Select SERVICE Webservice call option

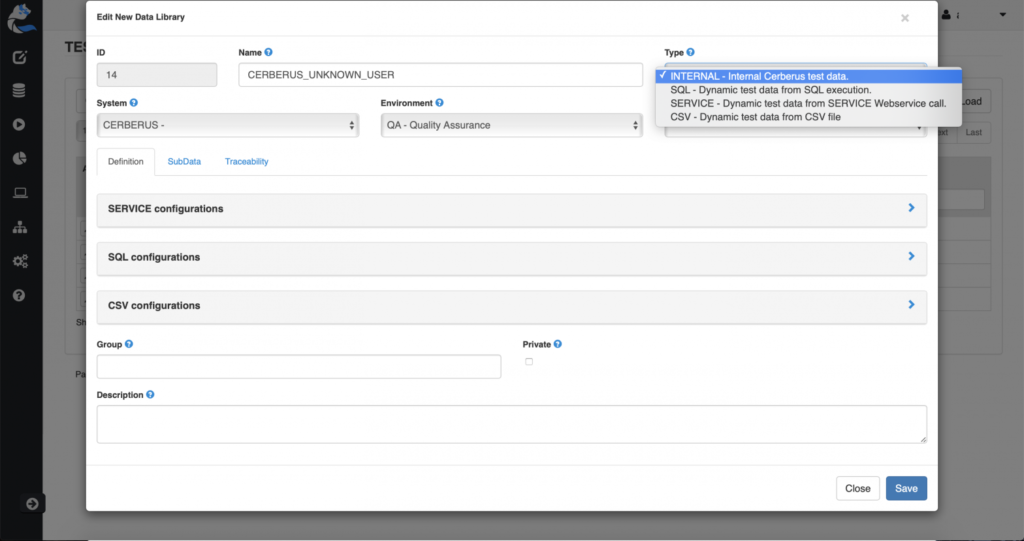point(808,103)
